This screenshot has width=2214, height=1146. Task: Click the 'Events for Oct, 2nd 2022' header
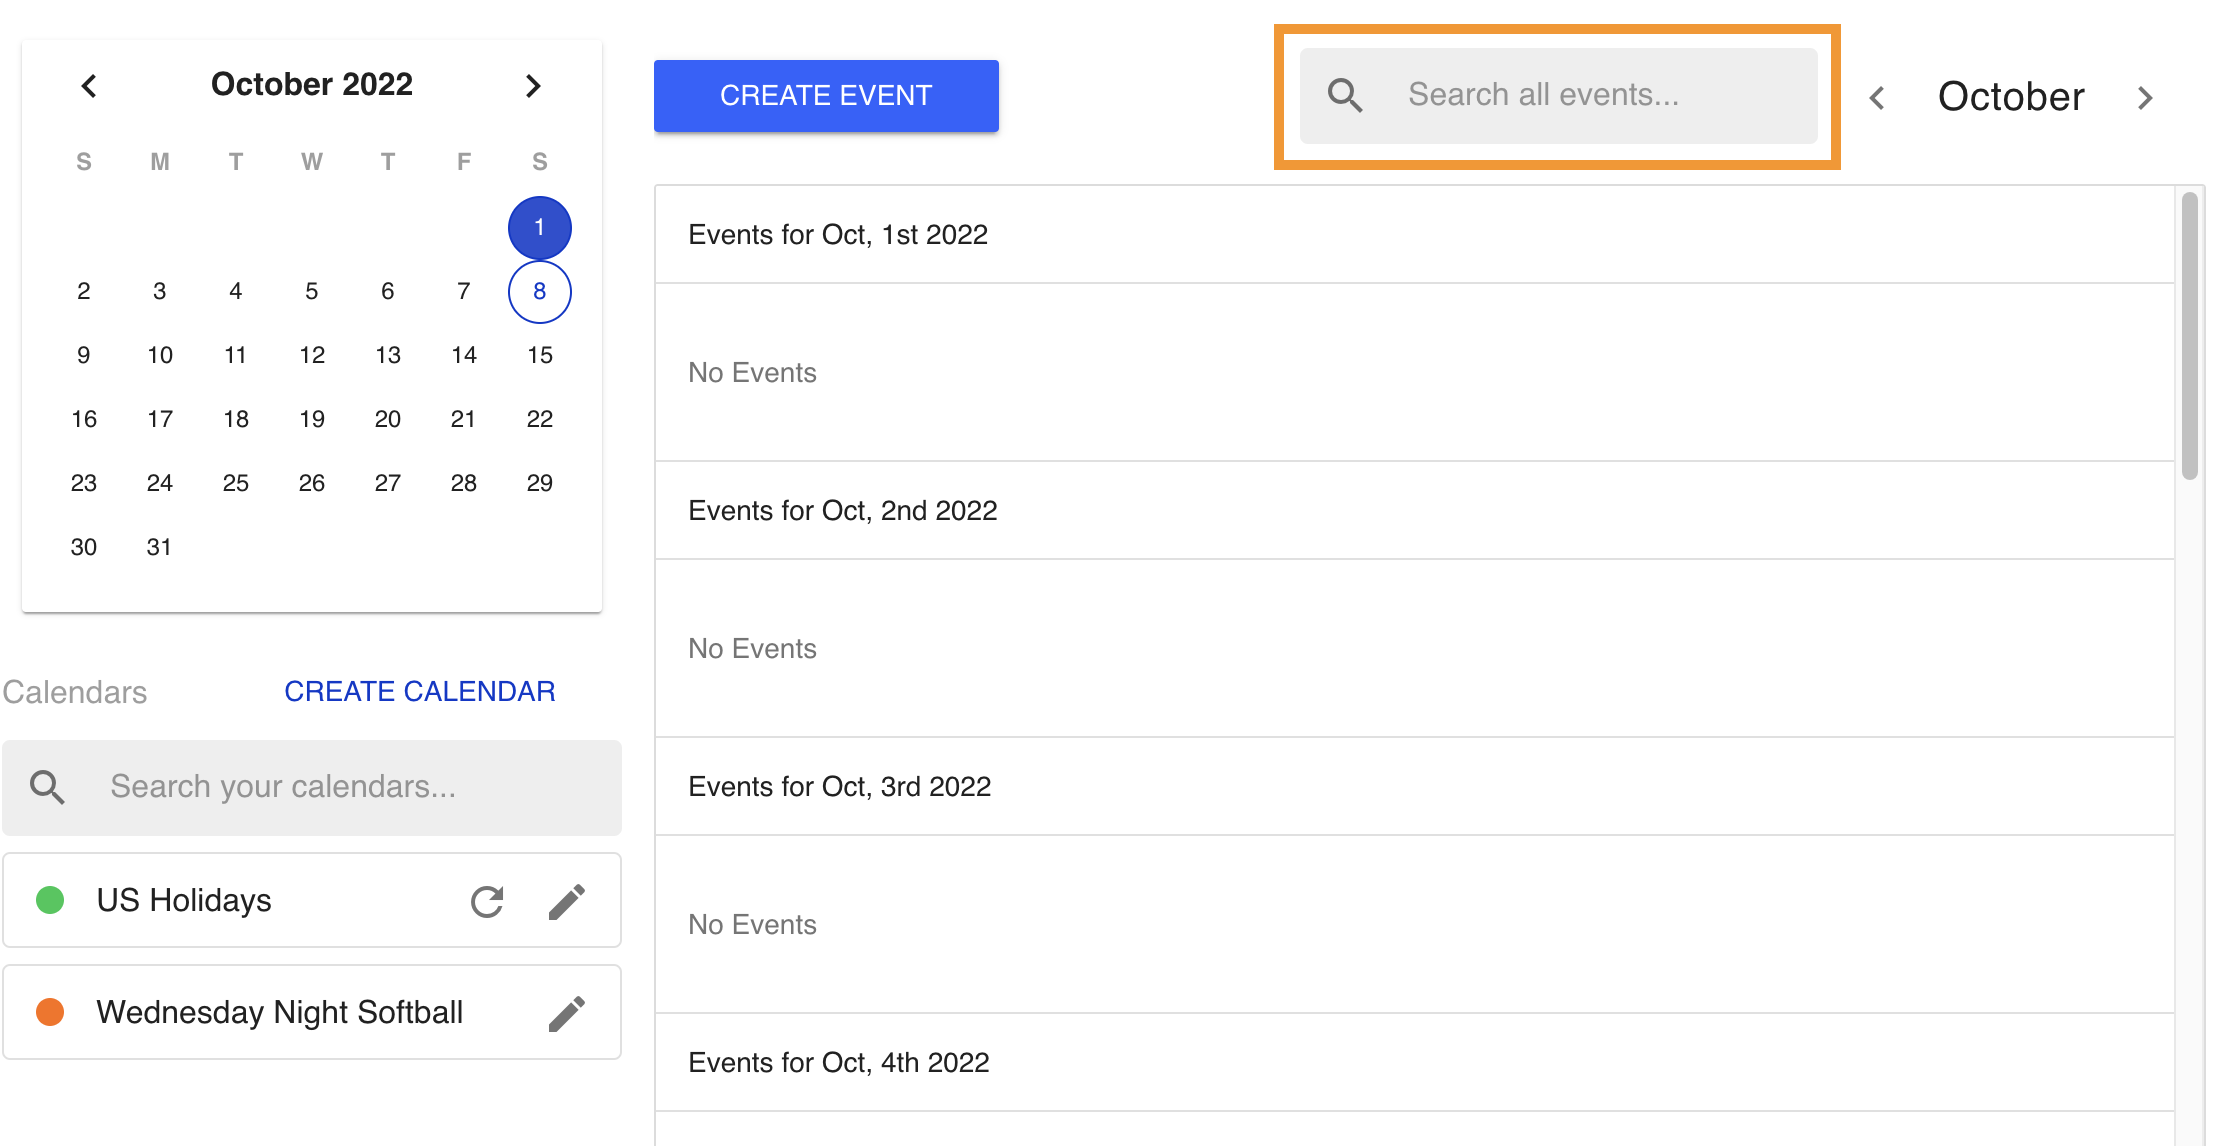coord(843,511)
